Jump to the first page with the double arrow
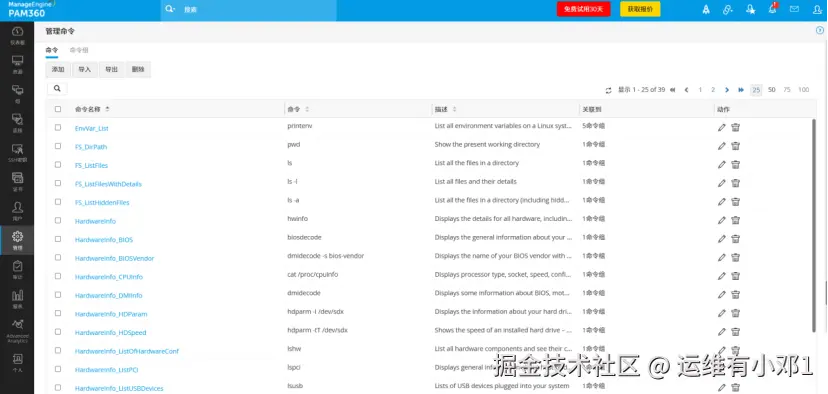828x394 pixels. tap(672, 90)
